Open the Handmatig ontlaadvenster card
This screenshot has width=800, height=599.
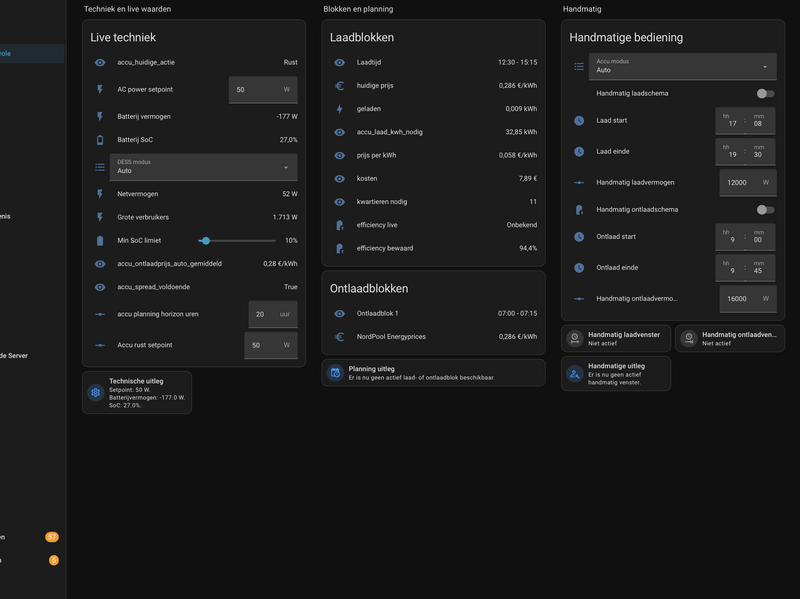[x=730, y=338]
